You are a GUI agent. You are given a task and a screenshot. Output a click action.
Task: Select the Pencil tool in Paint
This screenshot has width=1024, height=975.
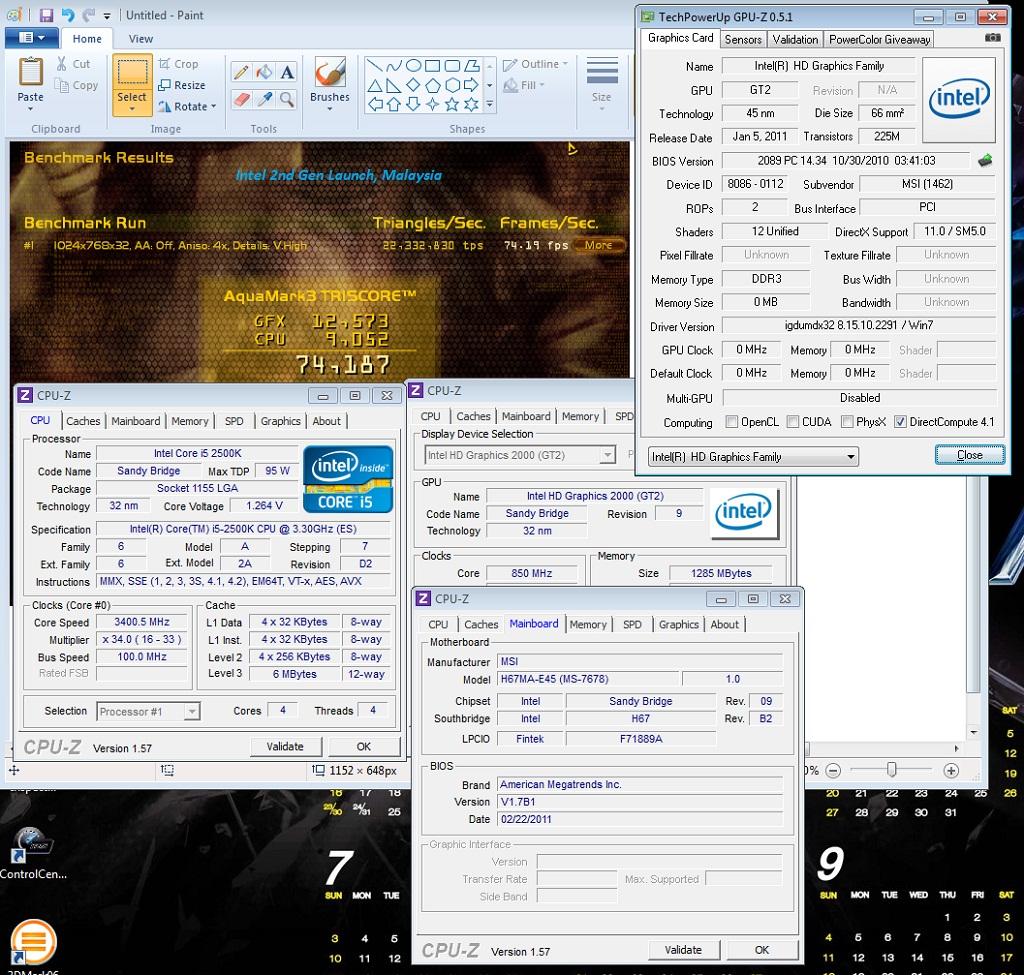coord(241,72)
